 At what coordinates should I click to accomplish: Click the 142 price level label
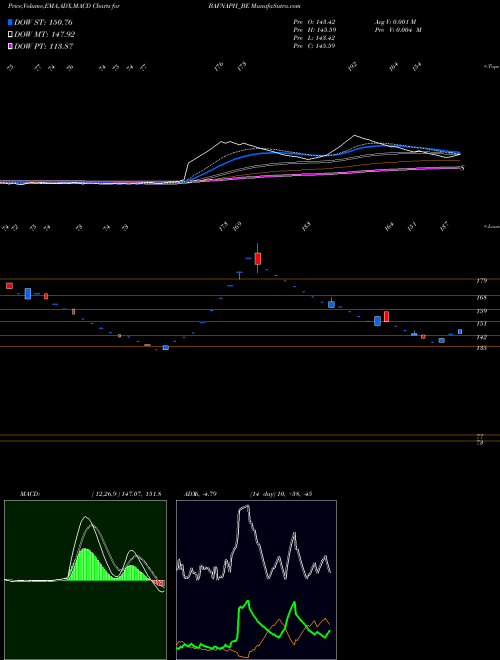482,338
